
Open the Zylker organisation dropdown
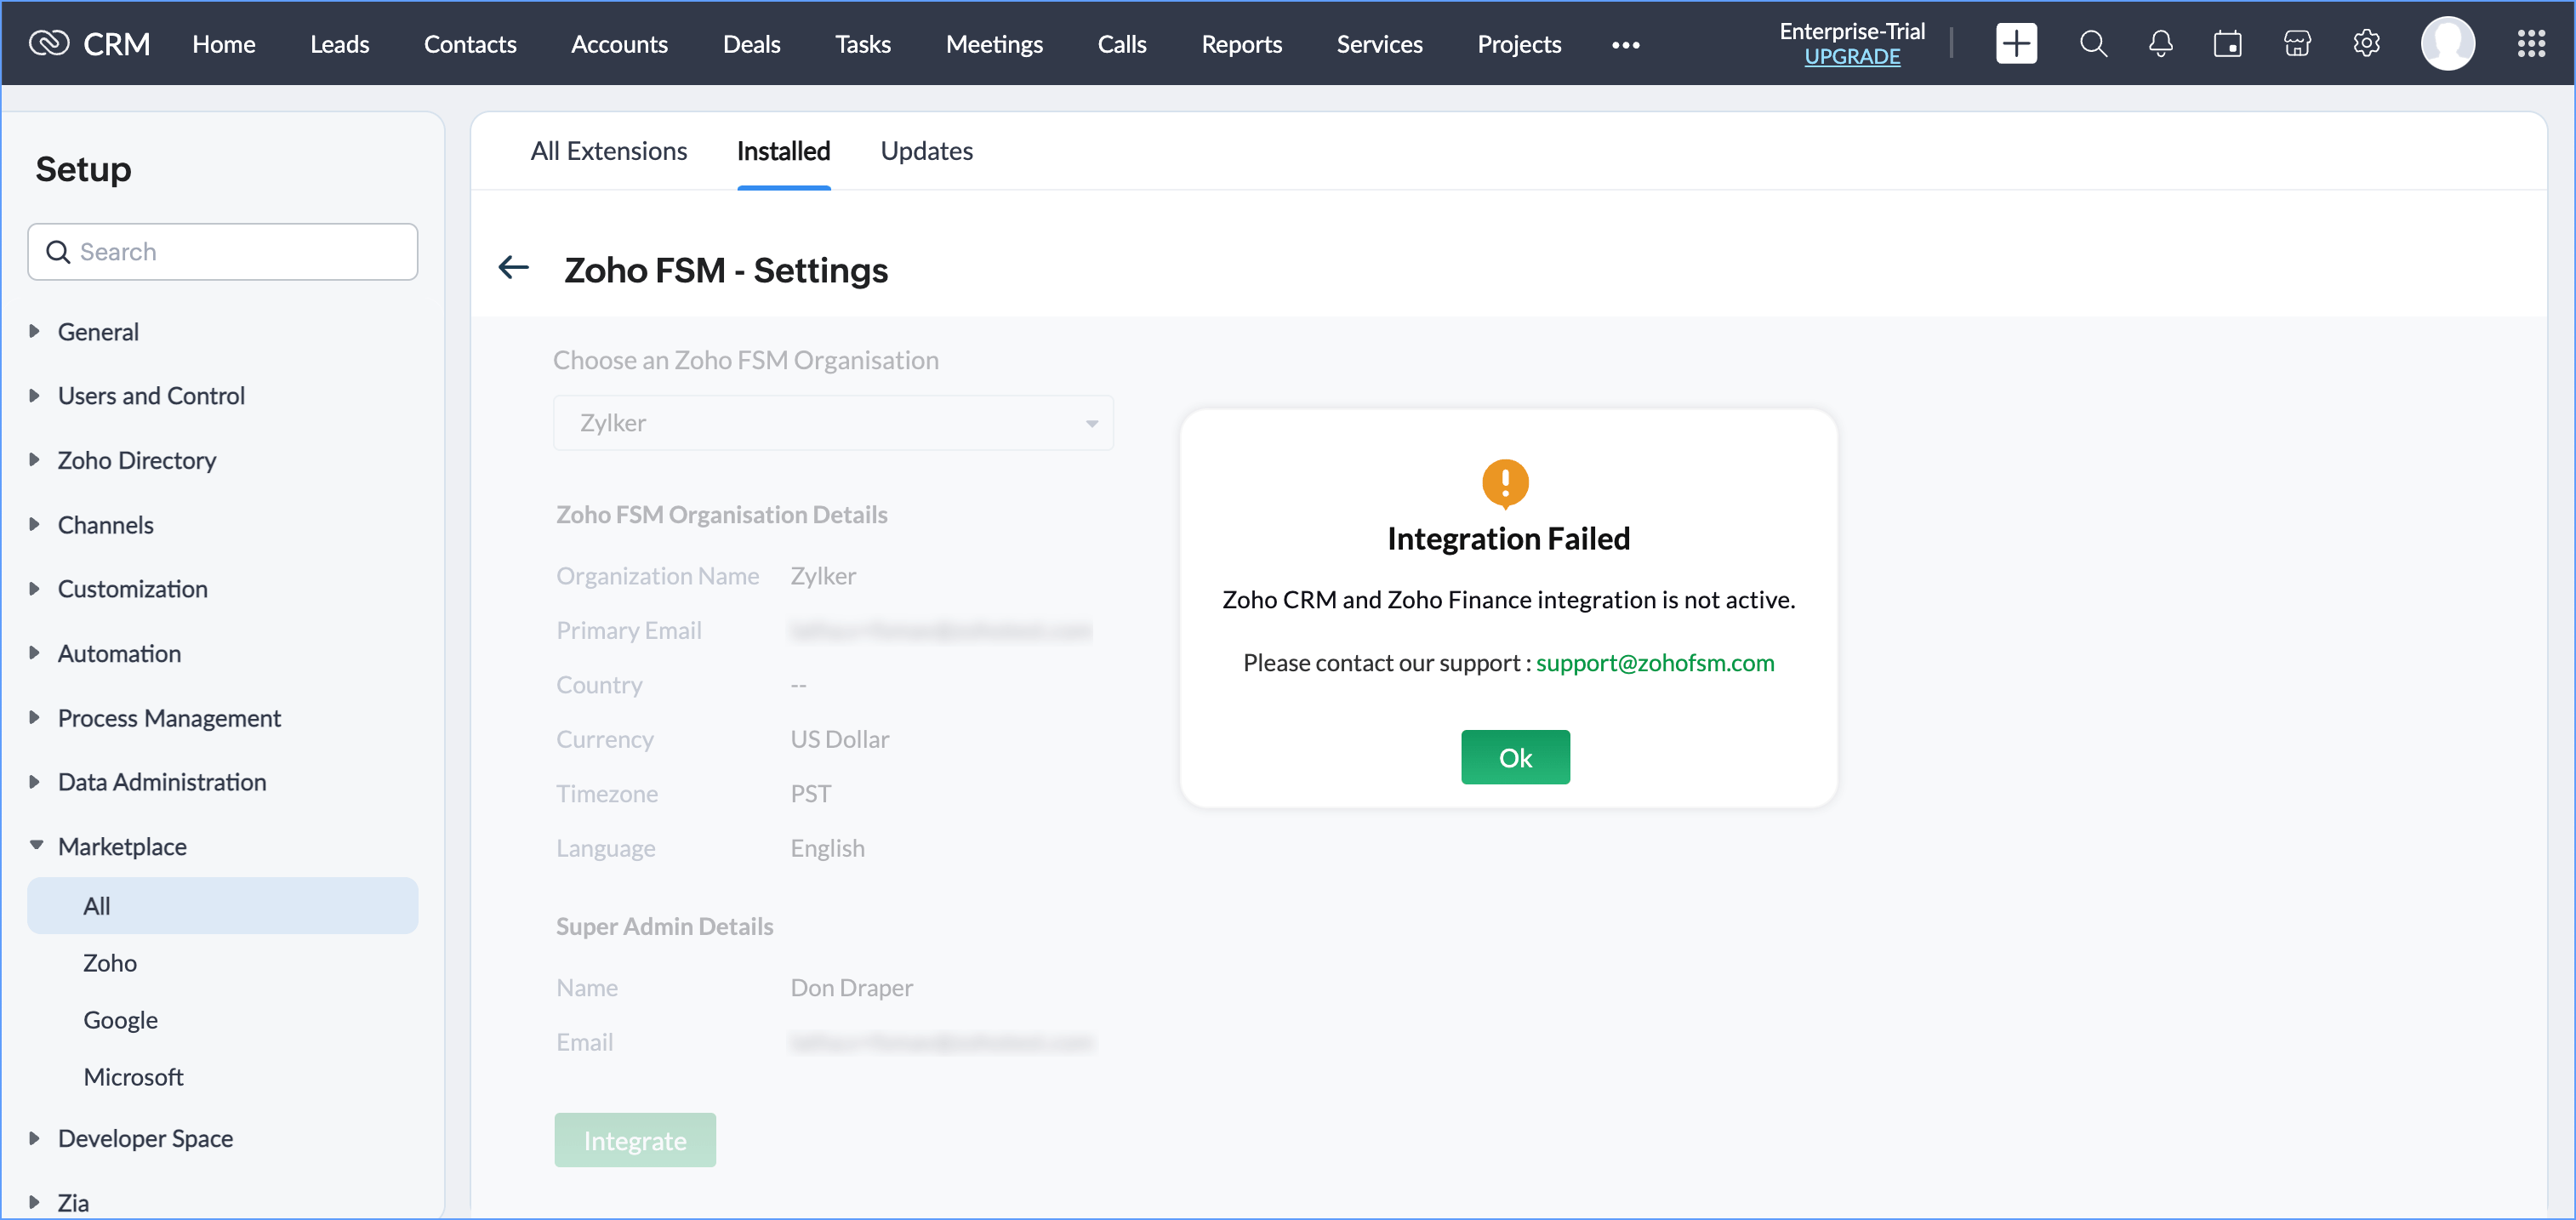[x=833, y=423]
